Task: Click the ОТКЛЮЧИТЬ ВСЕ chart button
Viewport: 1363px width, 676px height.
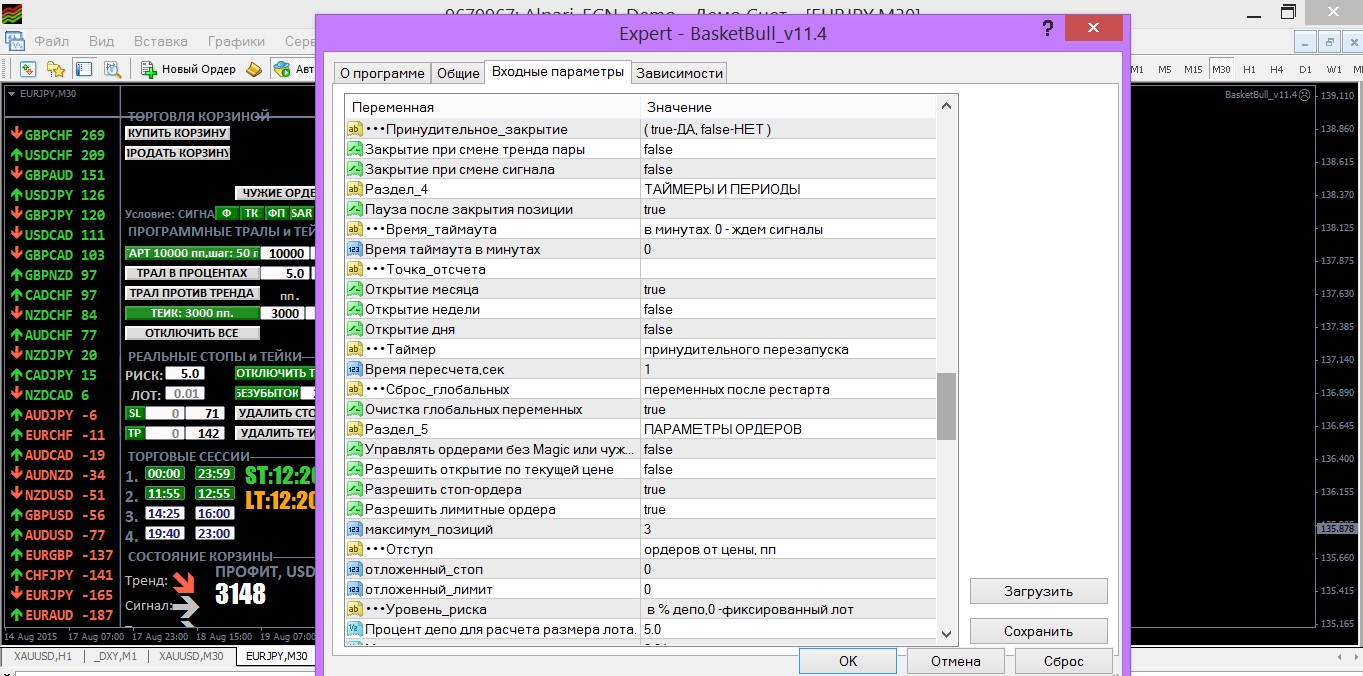Action: 192,333
